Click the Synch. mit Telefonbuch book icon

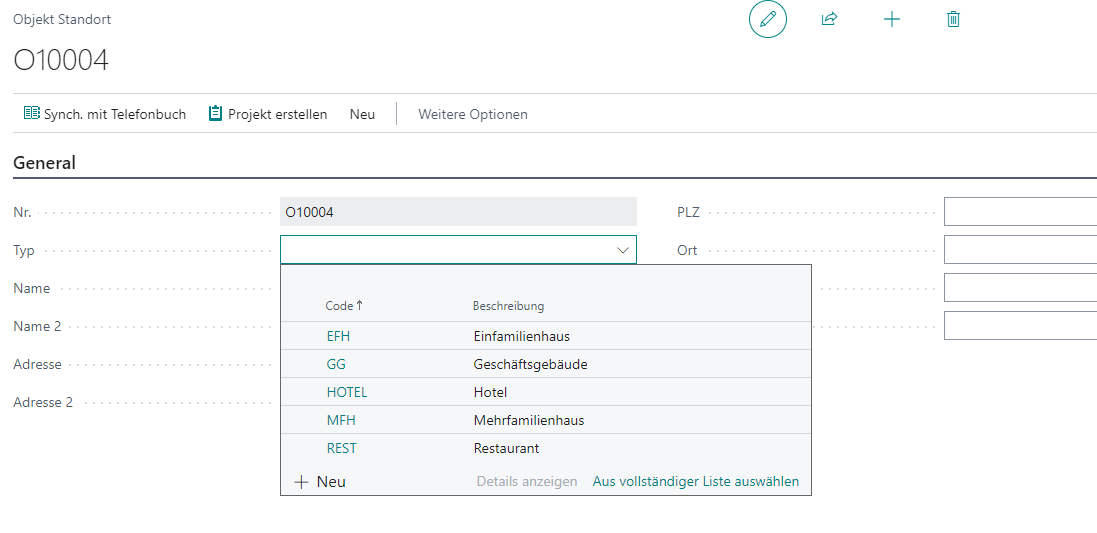(31, 113)
